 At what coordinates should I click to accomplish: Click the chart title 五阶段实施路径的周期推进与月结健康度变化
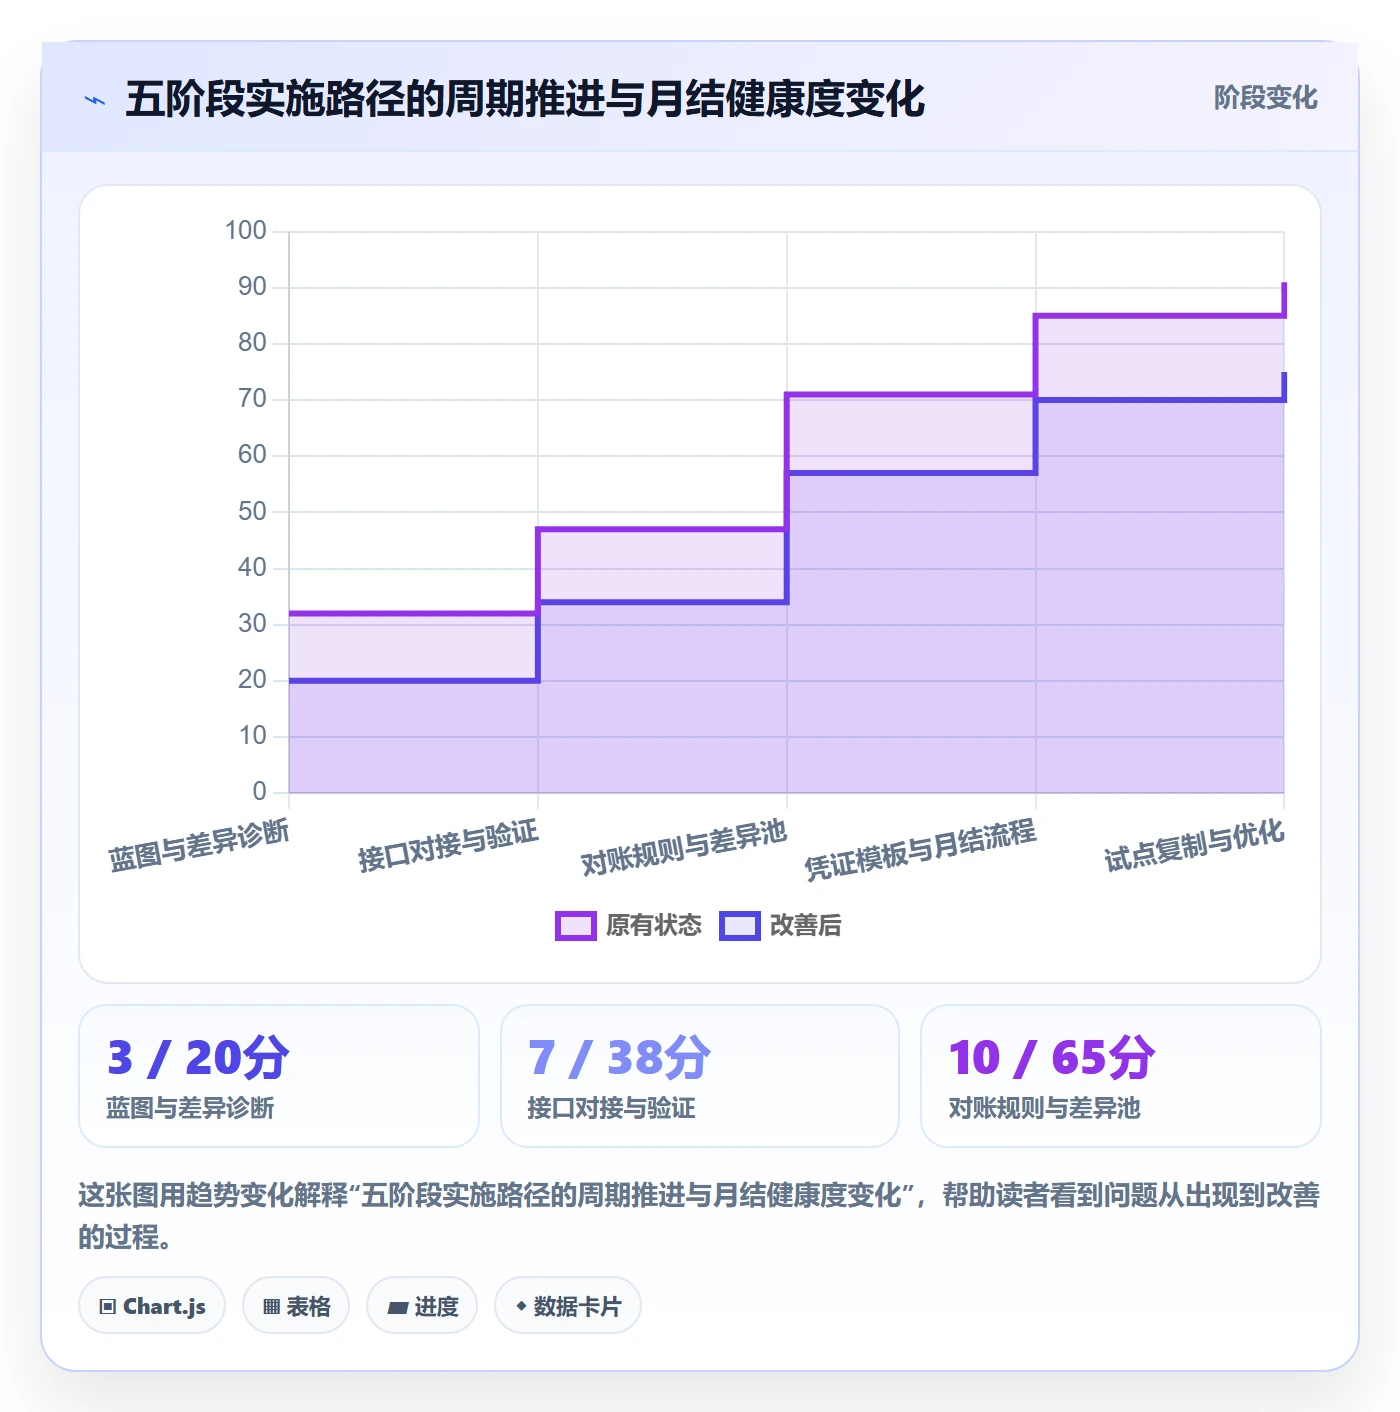pos(525,99)
